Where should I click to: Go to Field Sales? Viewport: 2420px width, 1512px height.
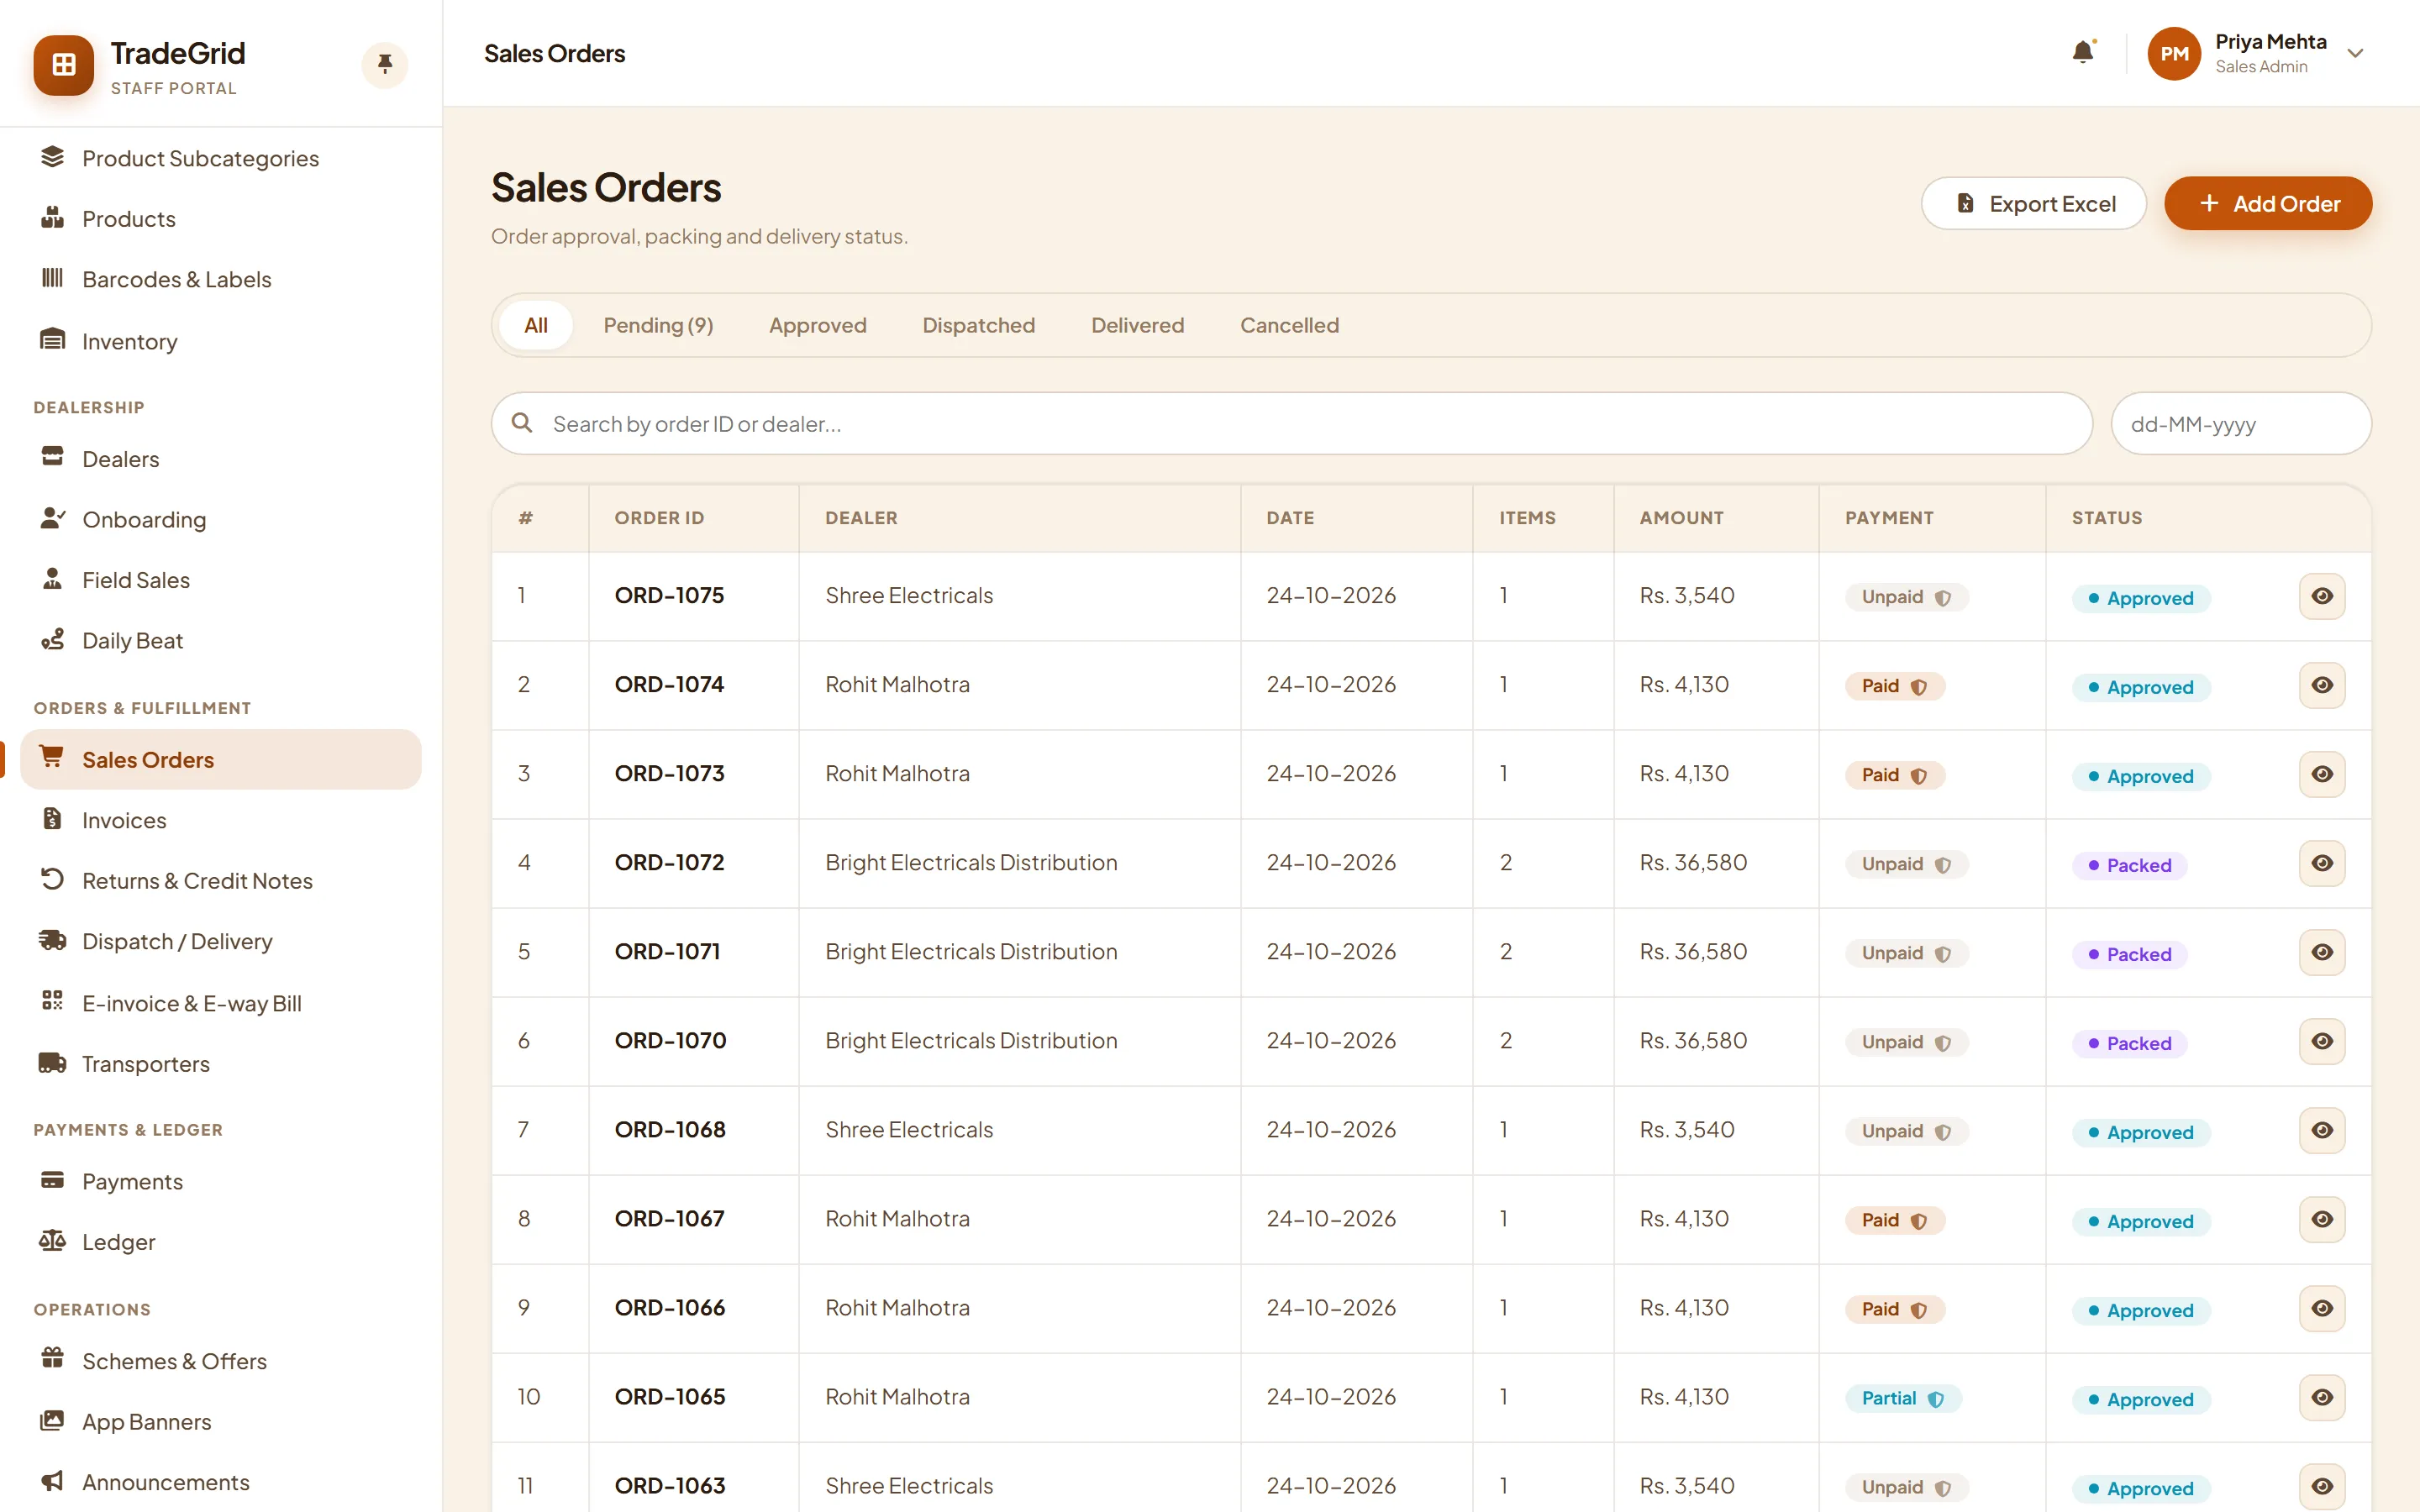221,580
